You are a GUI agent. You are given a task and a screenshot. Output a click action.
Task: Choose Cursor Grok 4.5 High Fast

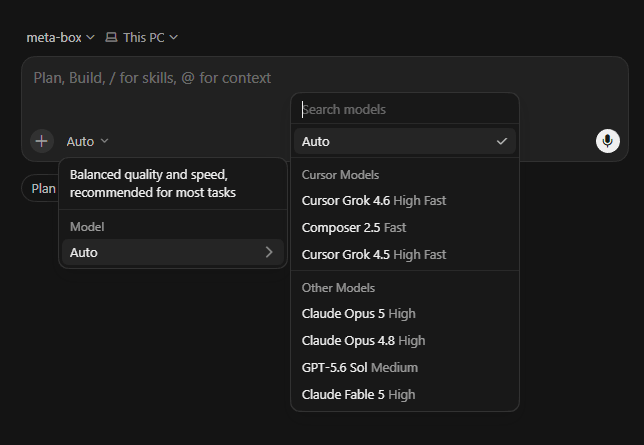tap(405, 254)
